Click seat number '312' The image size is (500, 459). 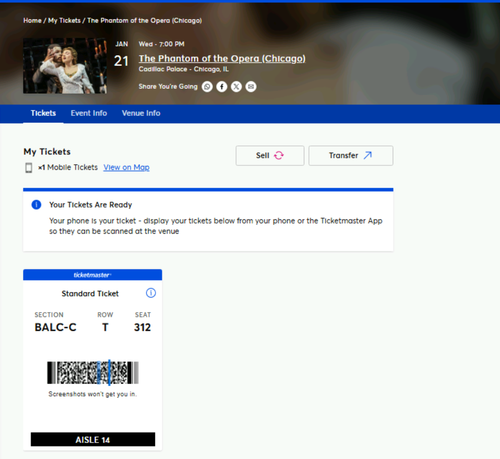click(142, 327)
